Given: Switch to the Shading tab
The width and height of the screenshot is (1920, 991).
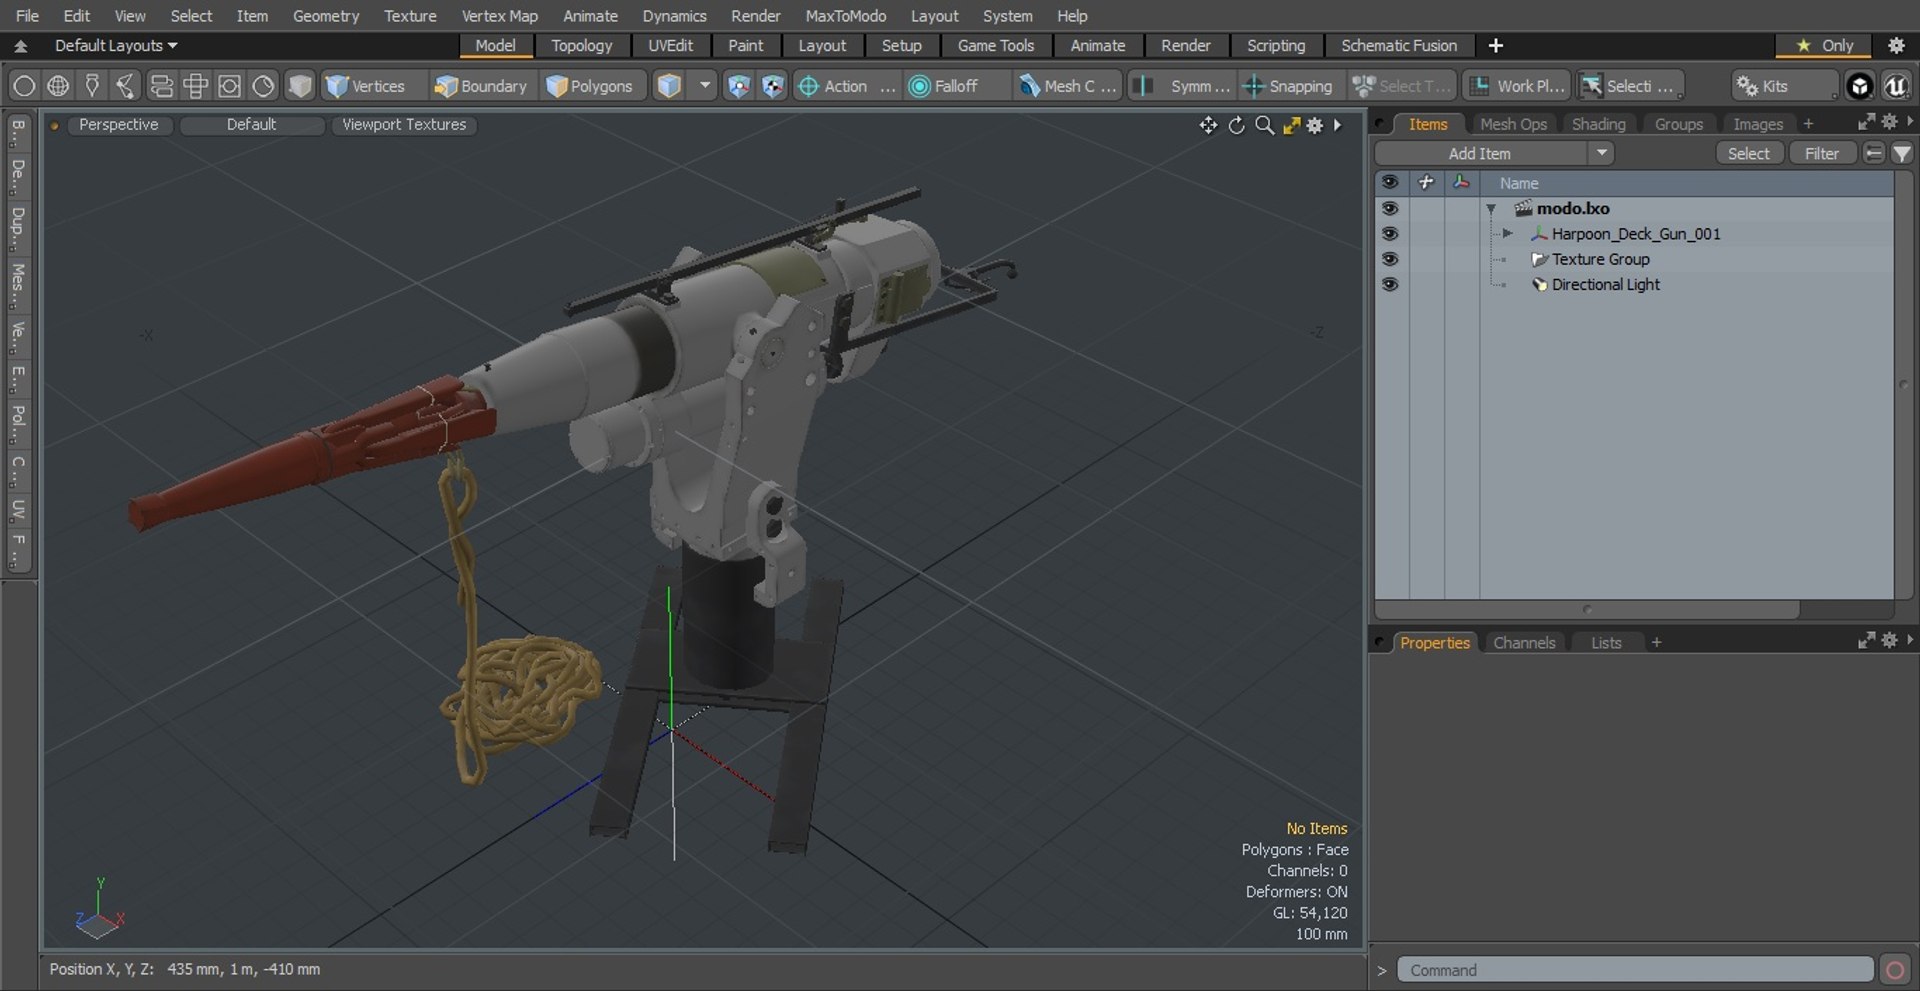Looking at the screenshot, I should [1598, 124].
